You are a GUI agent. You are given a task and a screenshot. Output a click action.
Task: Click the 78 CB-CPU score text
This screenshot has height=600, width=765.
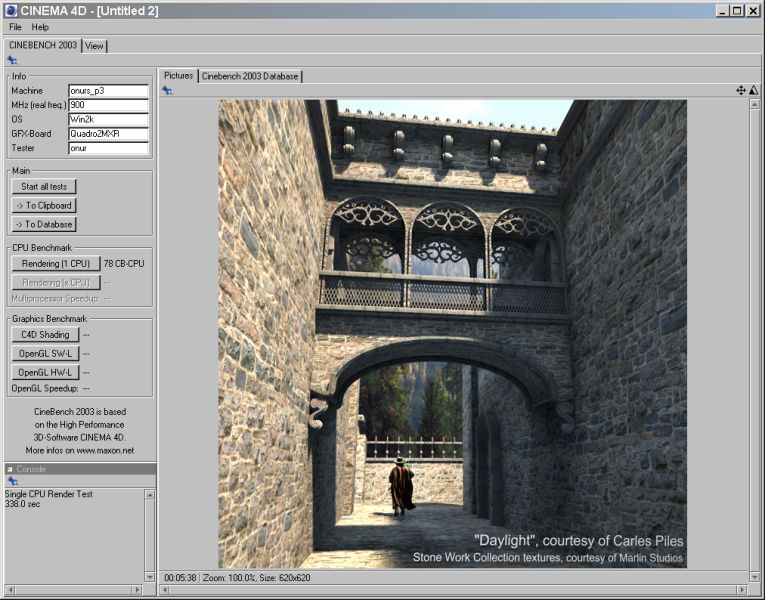[x=124, y=263]
